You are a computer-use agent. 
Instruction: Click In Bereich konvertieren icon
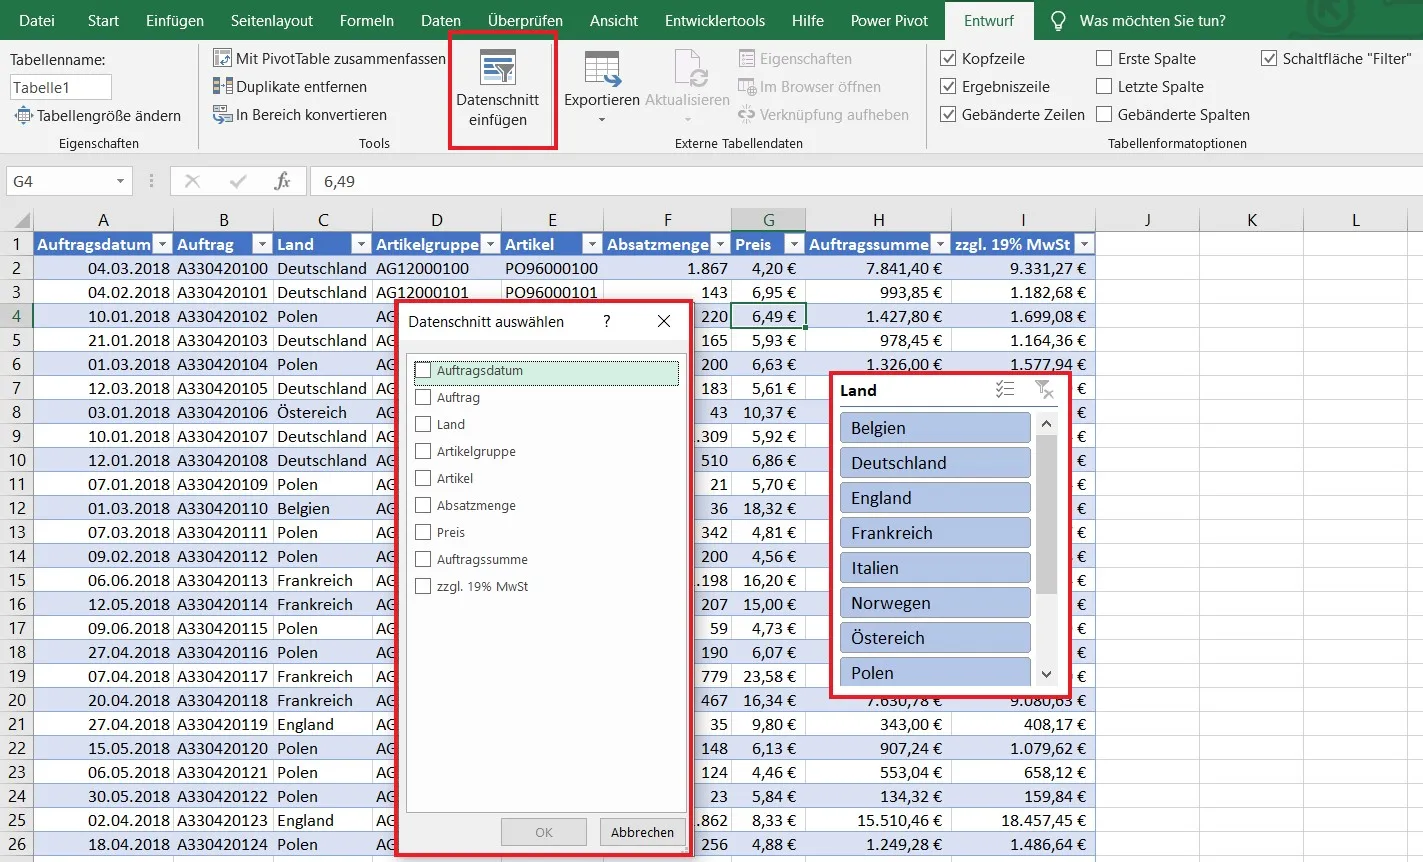point(223,115)
